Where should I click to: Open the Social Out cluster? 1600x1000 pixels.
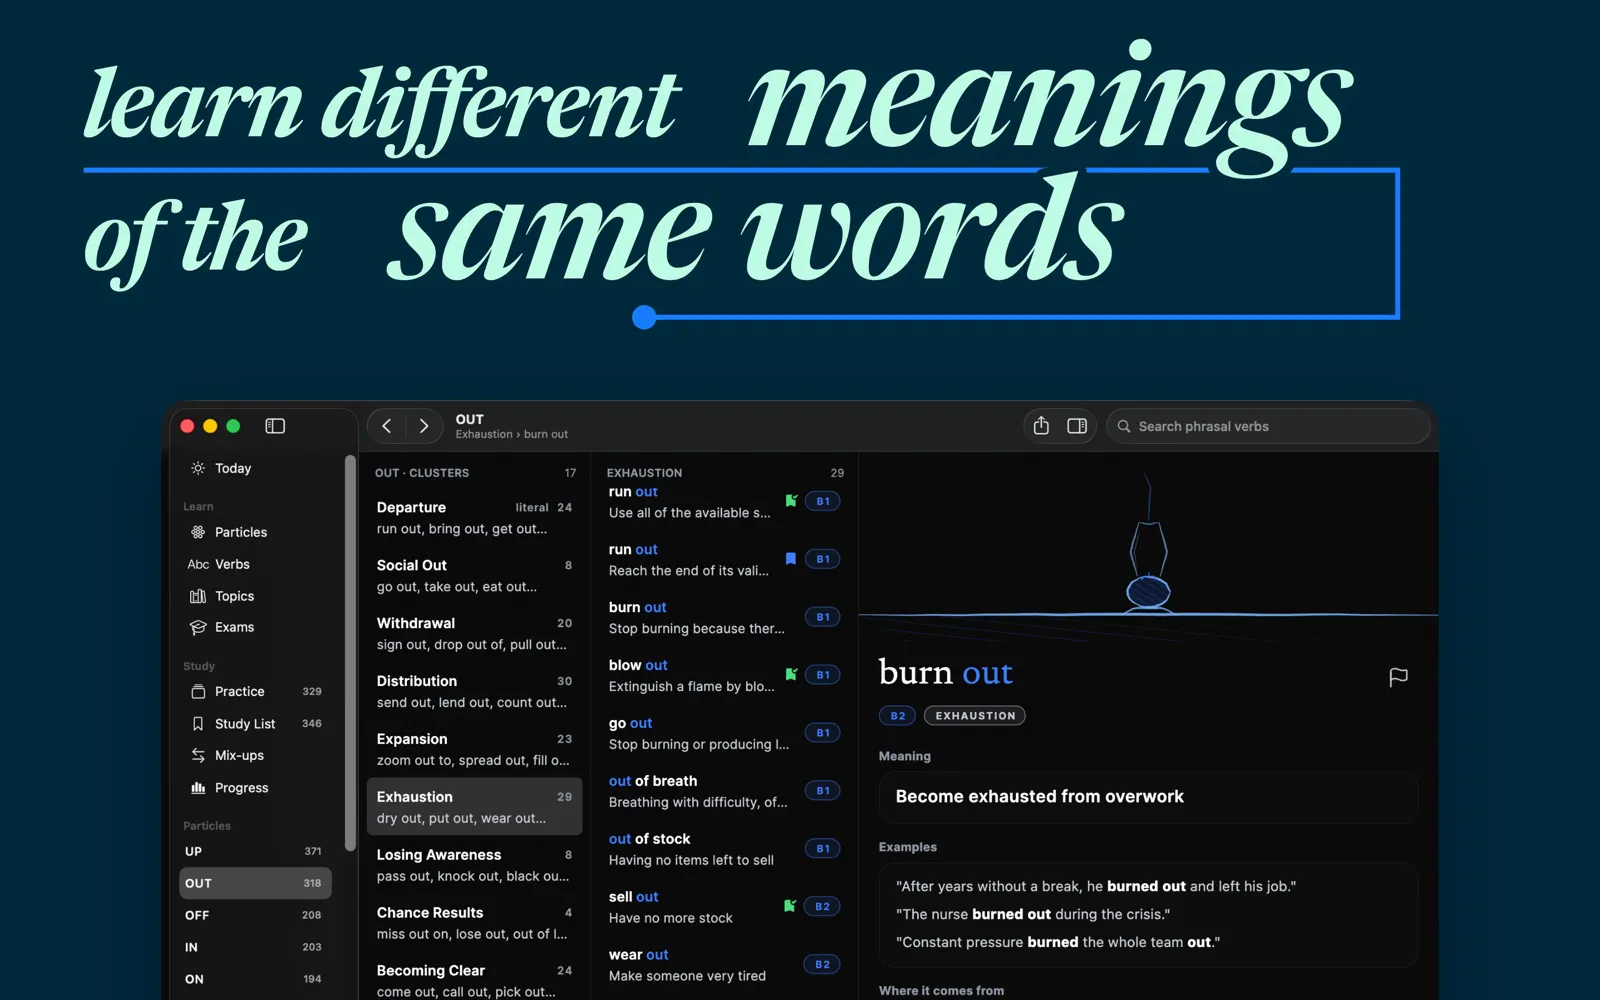click(474, 576)
